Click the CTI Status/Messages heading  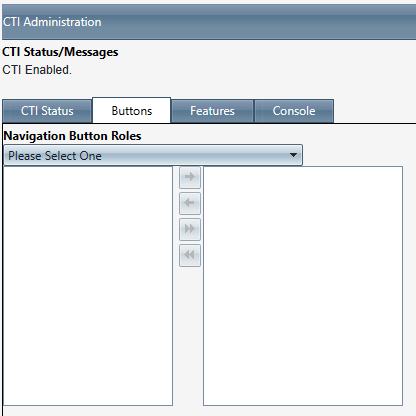60,52
